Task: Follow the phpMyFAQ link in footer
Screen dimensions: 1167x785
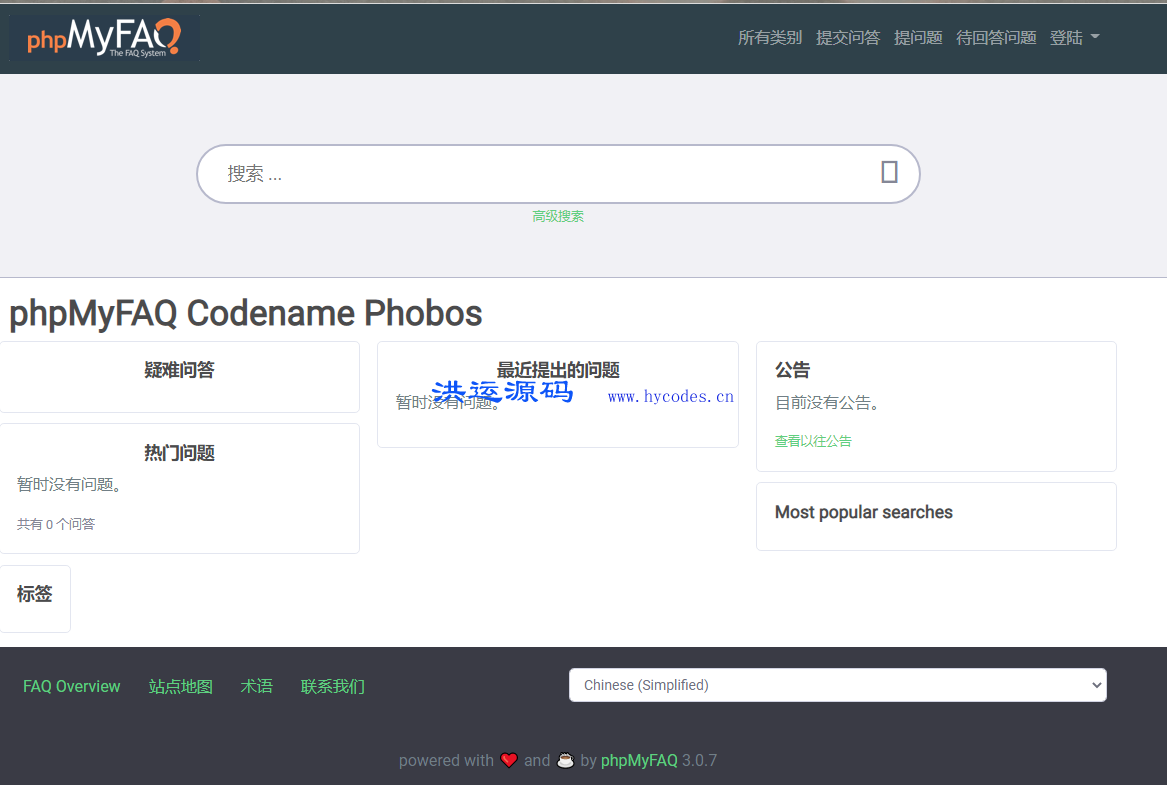Action: tap(639, 760)
